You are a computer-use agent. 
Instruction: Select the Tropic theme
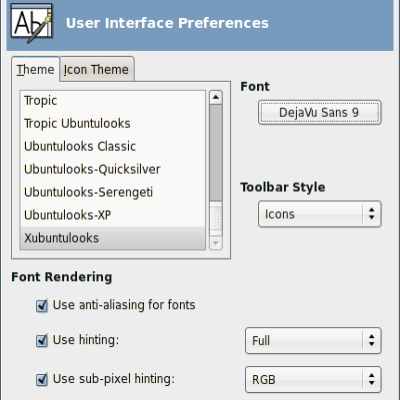tap(113, 101)
